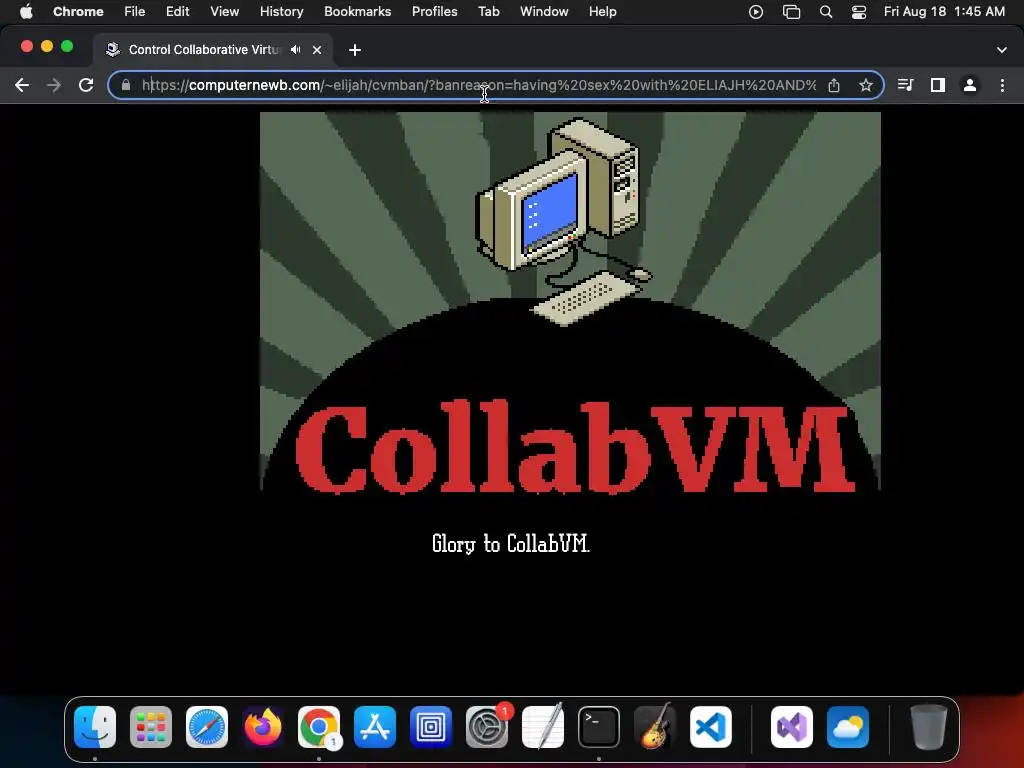
Task: View site security lock info
Action: click(126, 85)
